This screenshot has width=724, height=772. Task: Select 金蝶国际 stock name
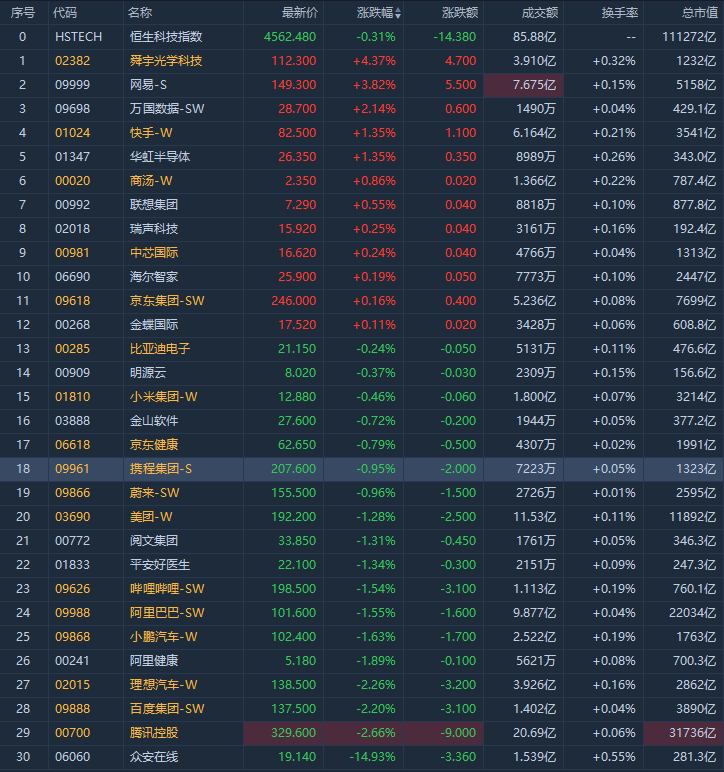(x=154, y=325)
